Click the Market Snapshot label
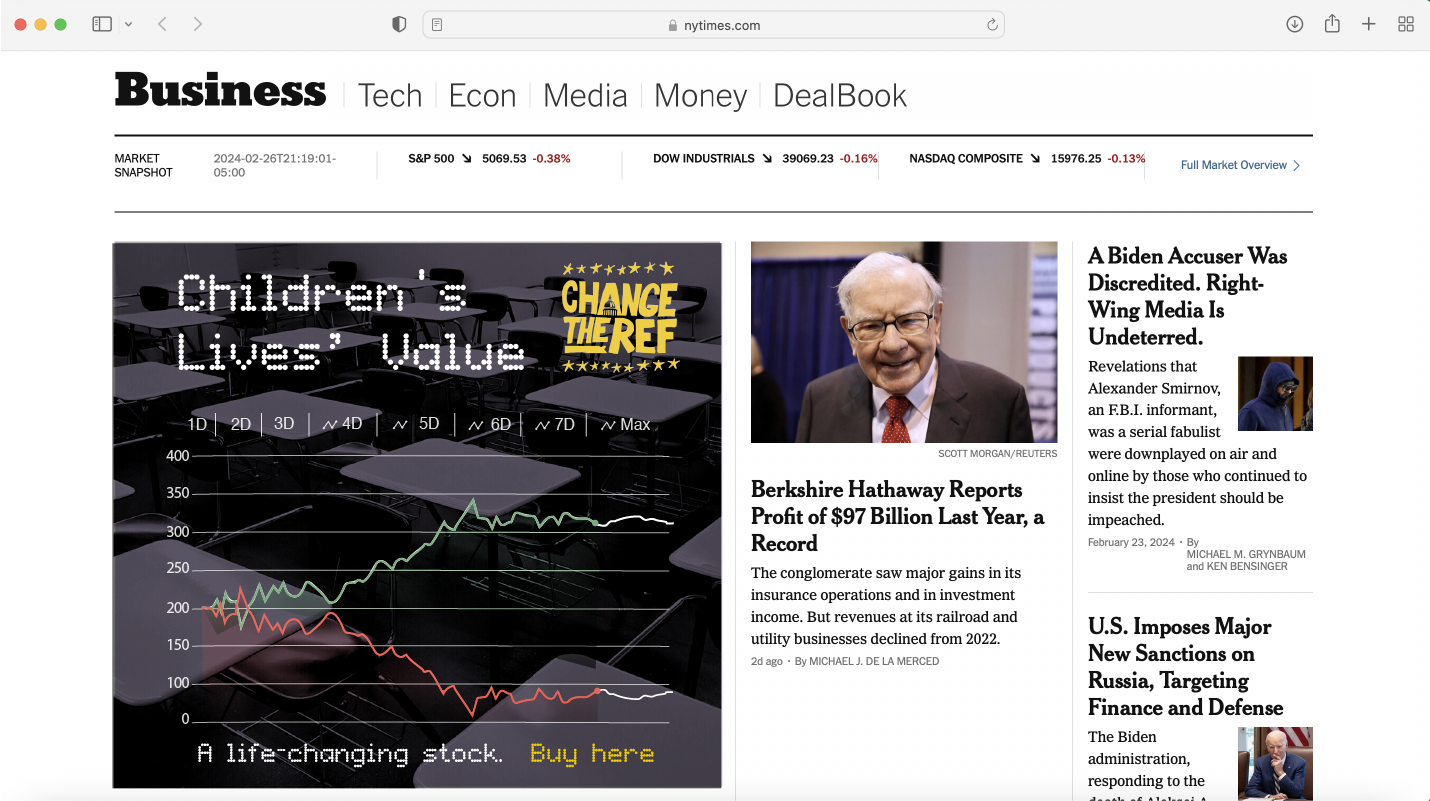The width and height of the screenshot is (1430, 801). tap(143, 165)
